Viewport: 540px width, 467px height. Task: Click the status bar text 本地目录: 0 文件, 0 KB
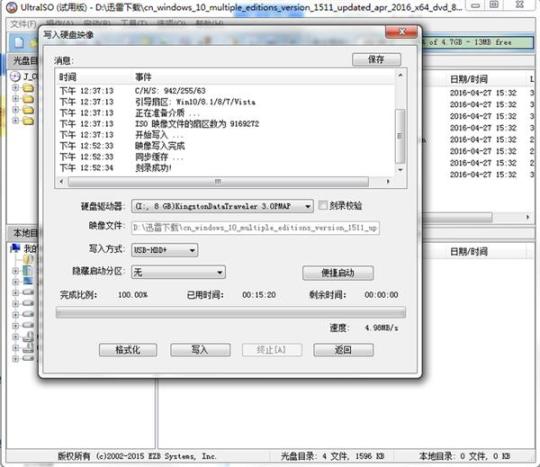(465, 457)
